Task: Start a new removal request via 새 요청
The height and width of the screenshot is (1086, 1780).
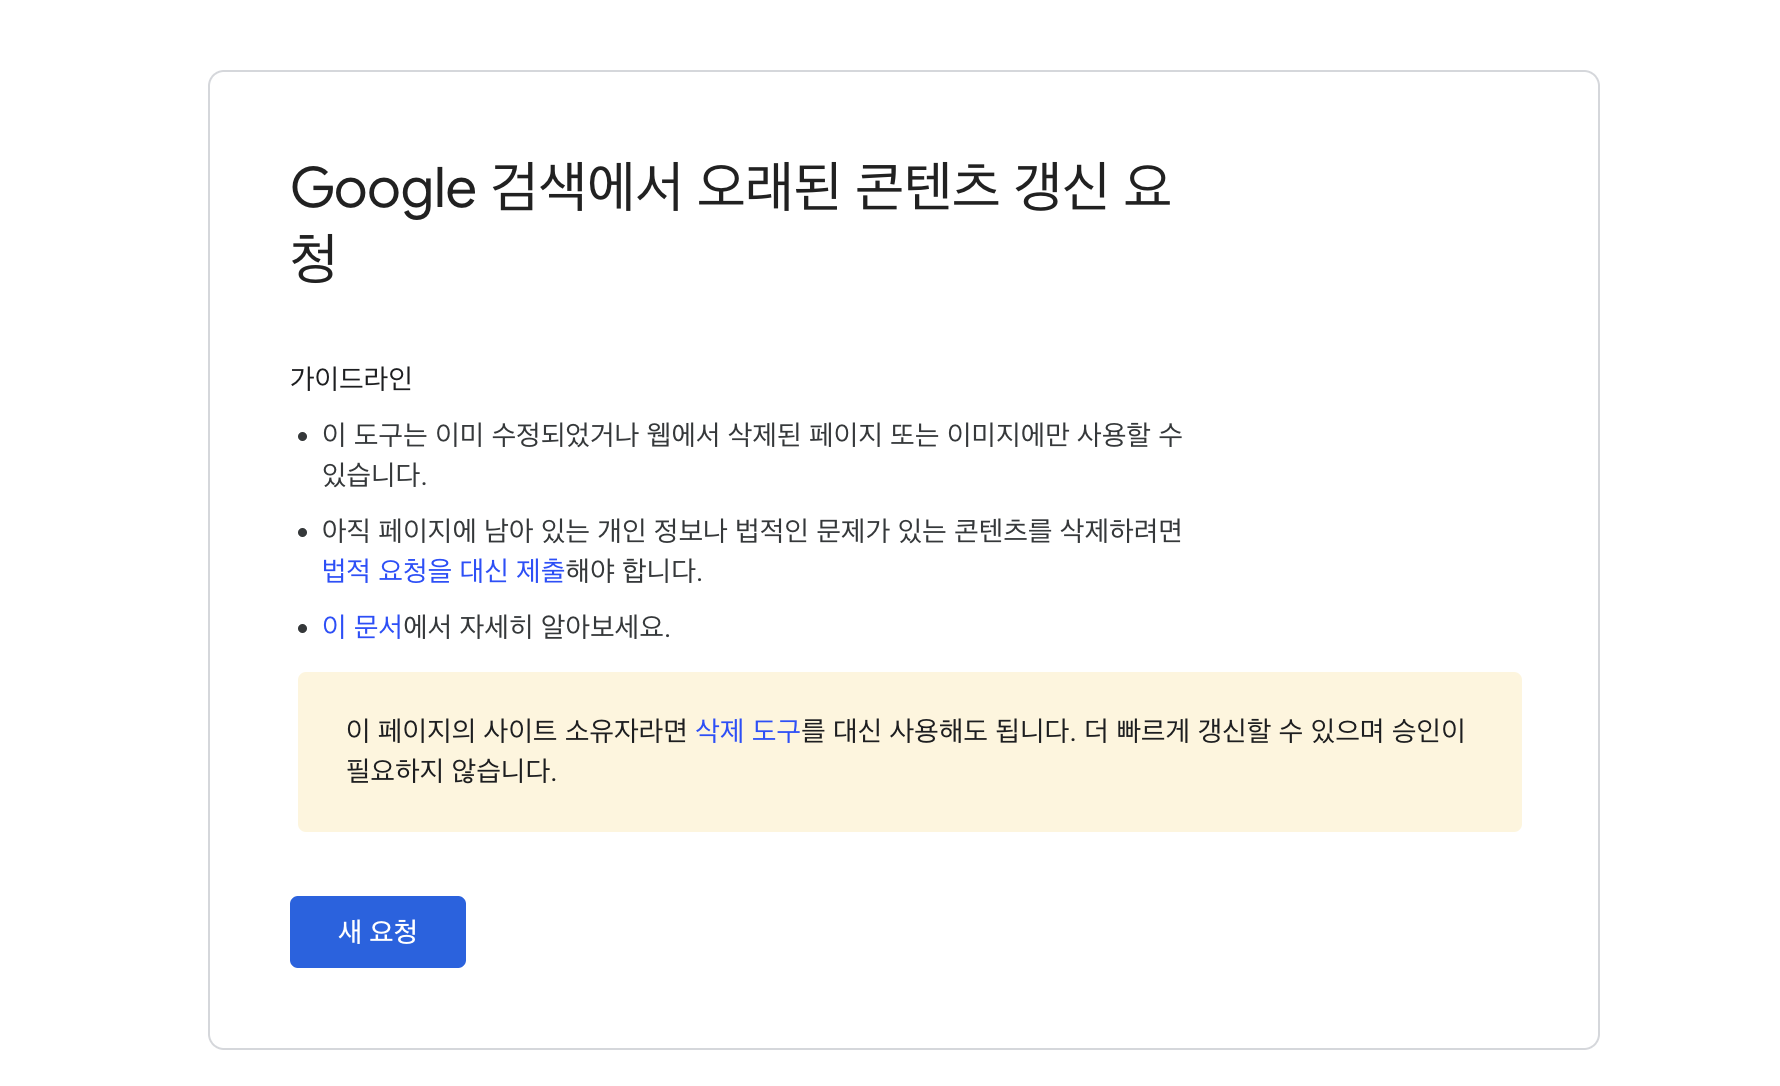Action: [x=377, y=931]
